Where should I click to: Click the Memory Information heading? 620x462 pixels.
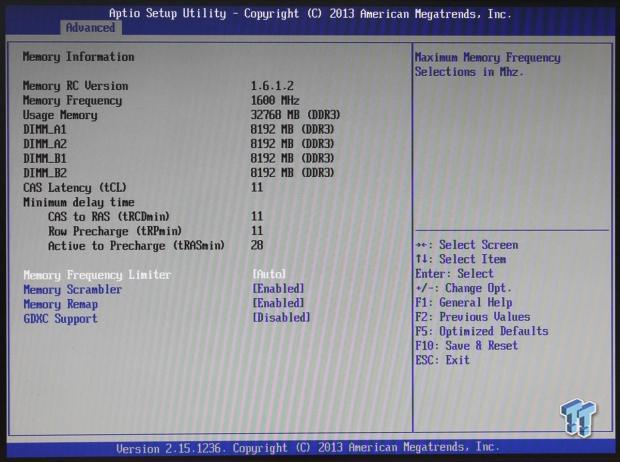click(x=78, y=57)
